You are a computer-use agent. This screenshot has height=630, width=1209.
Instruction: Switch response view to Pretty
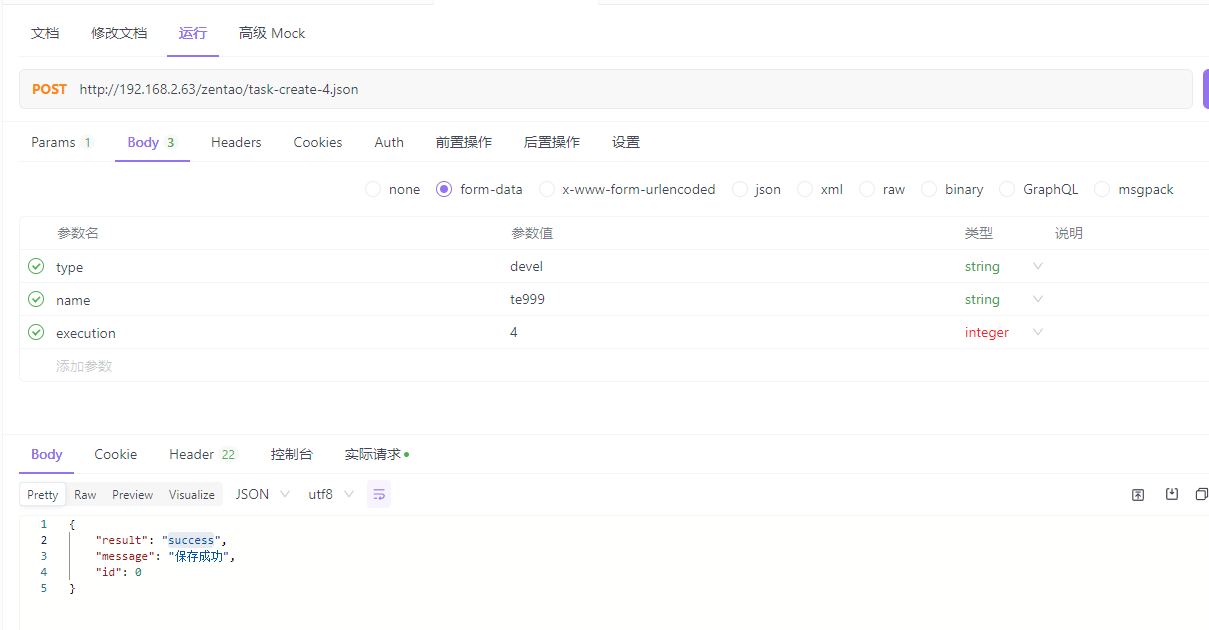coord(43,494)
